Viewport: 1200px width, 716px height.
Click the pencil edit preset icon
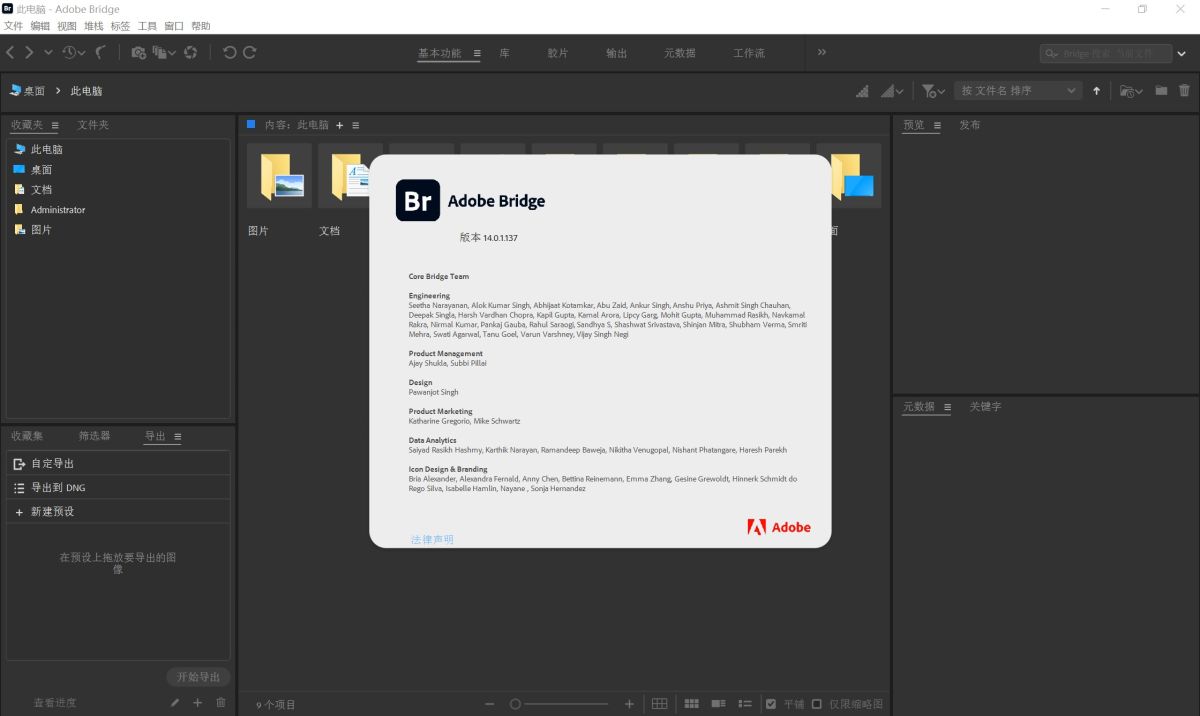click(175, 703)
